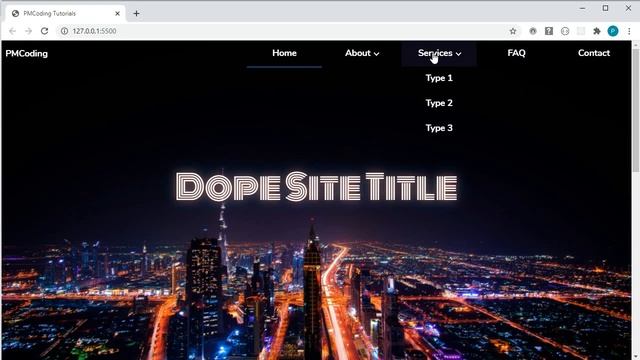Click the question mark extension icon
The image size is (640, 360).
click(549, 31)
